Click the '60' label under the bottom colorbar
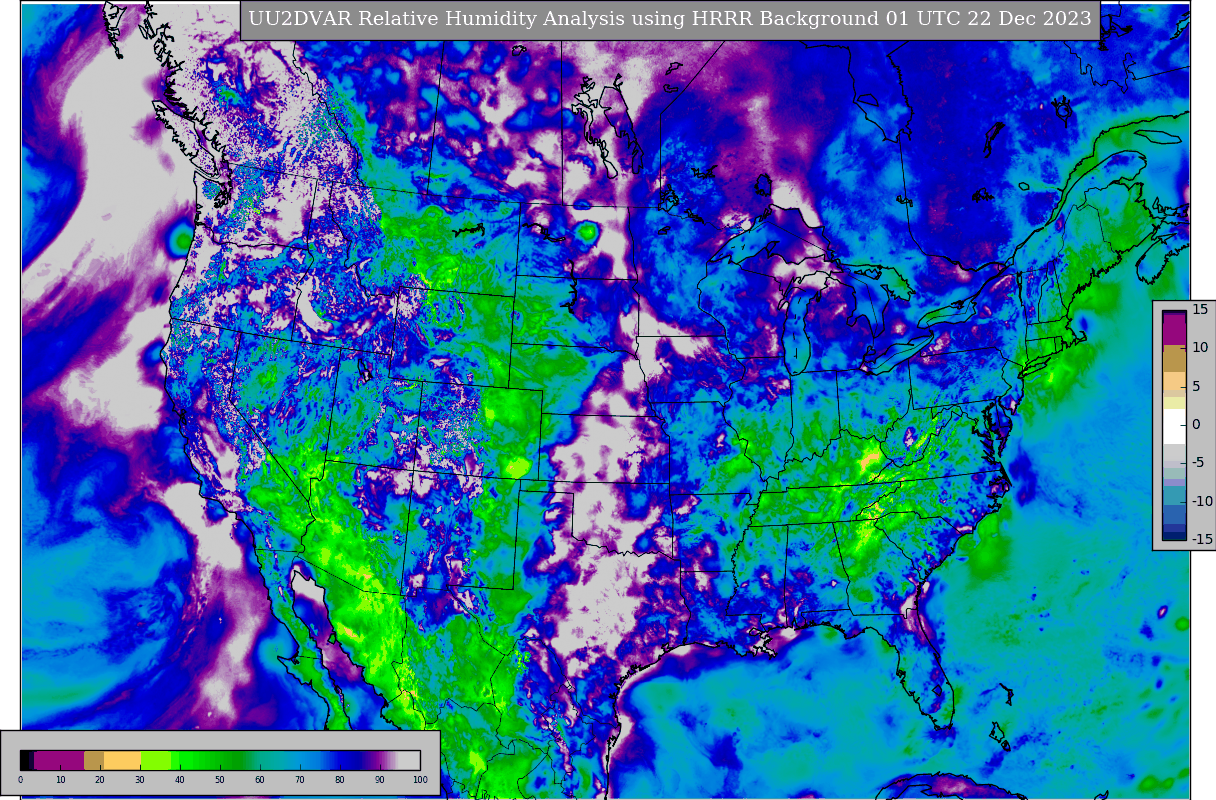This screenshot has width=1216, height=800. (x=260, y=780)
